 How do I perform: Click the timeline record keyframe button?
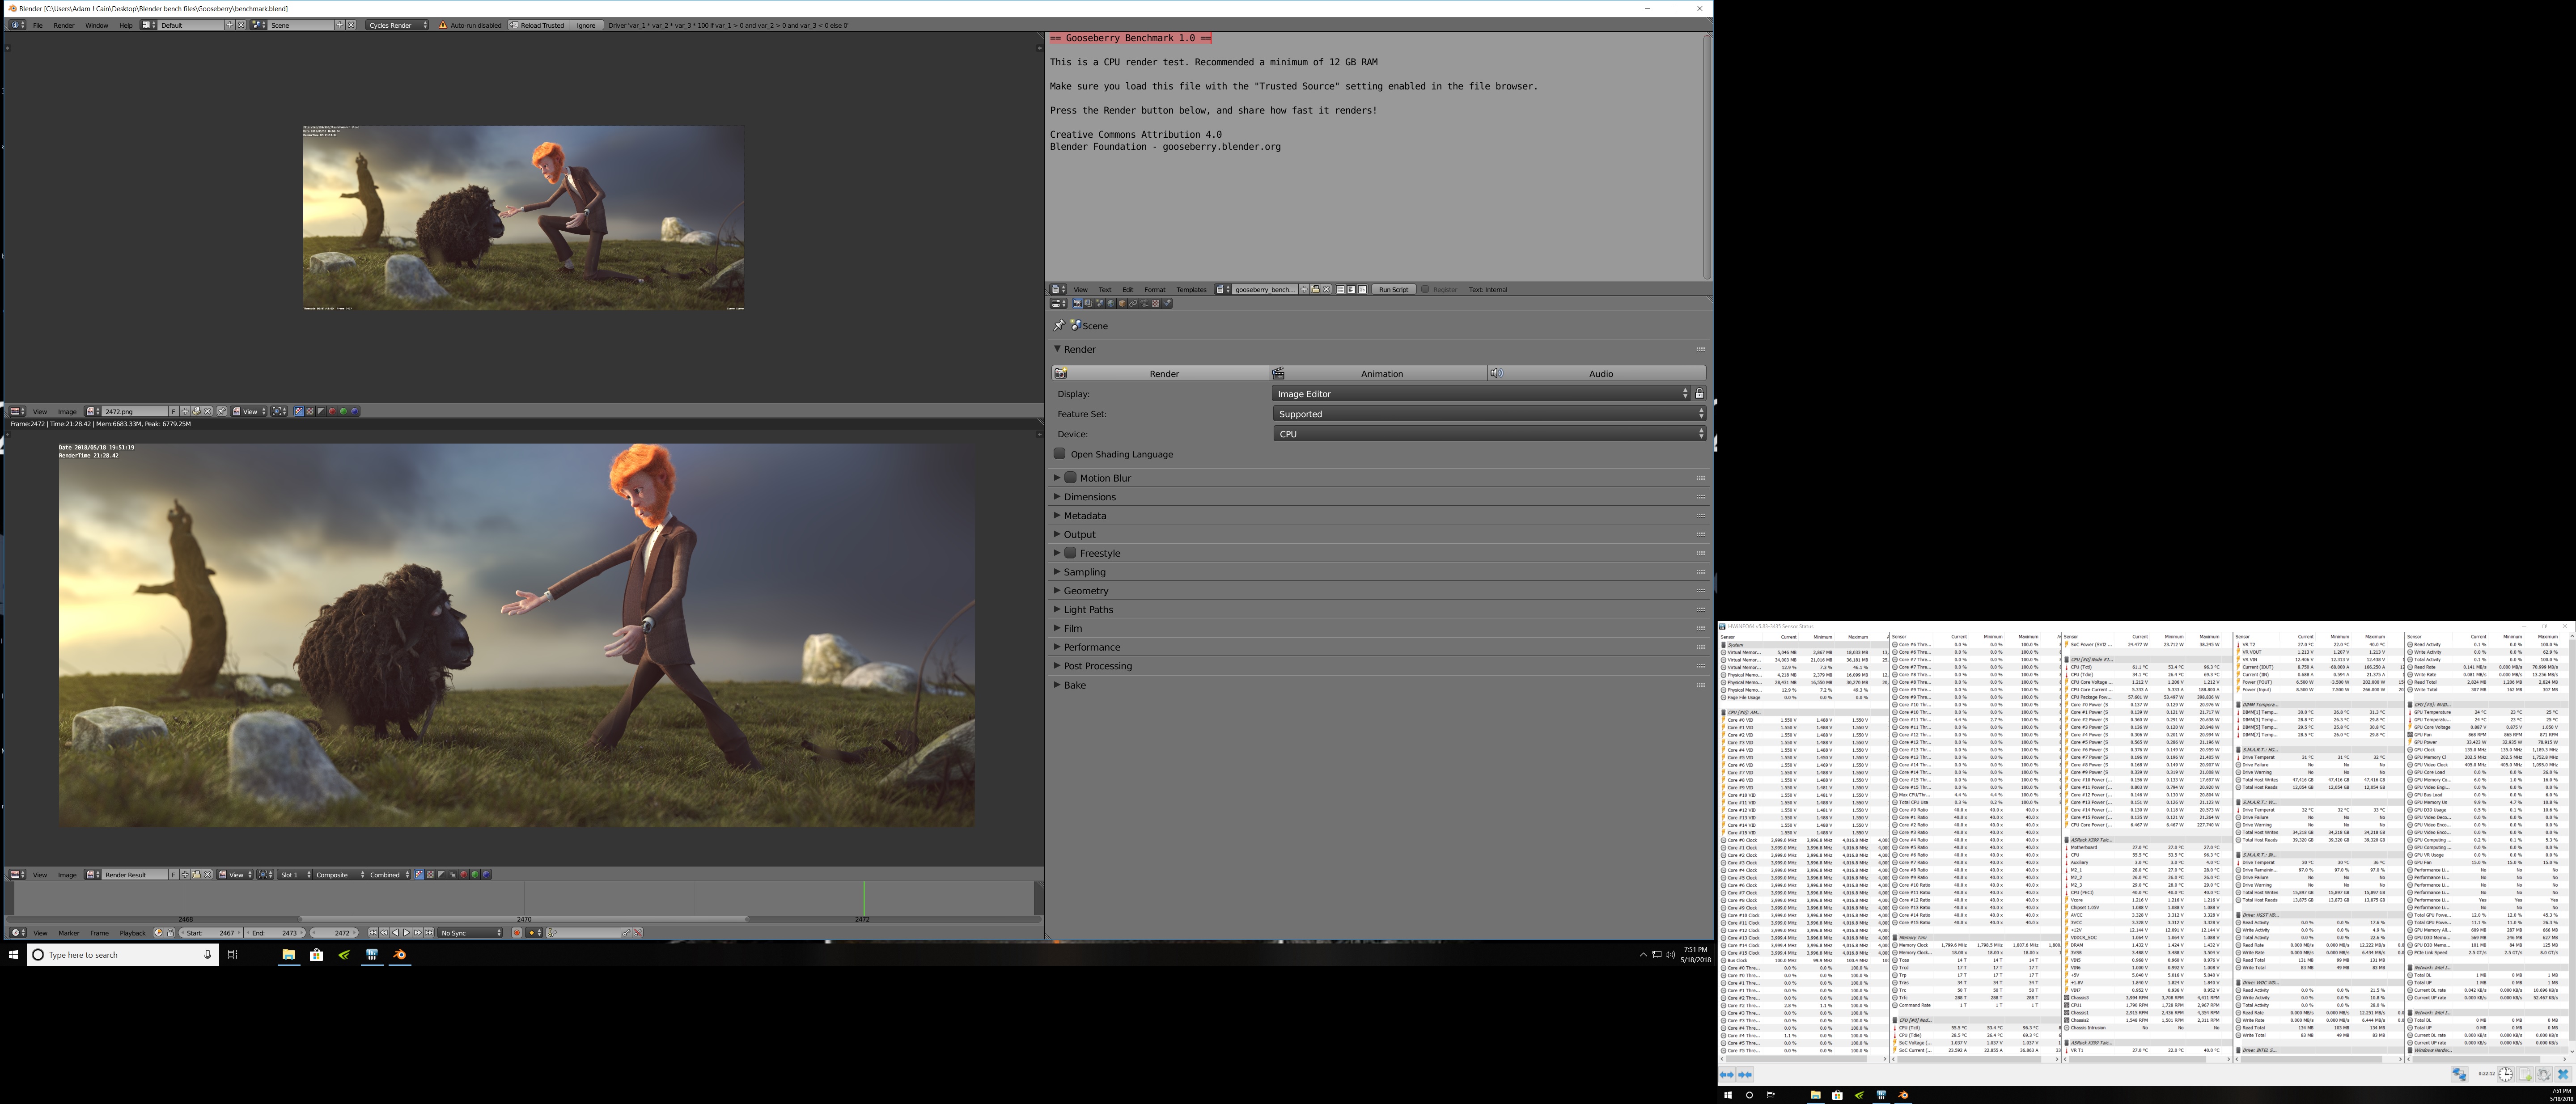517,933
